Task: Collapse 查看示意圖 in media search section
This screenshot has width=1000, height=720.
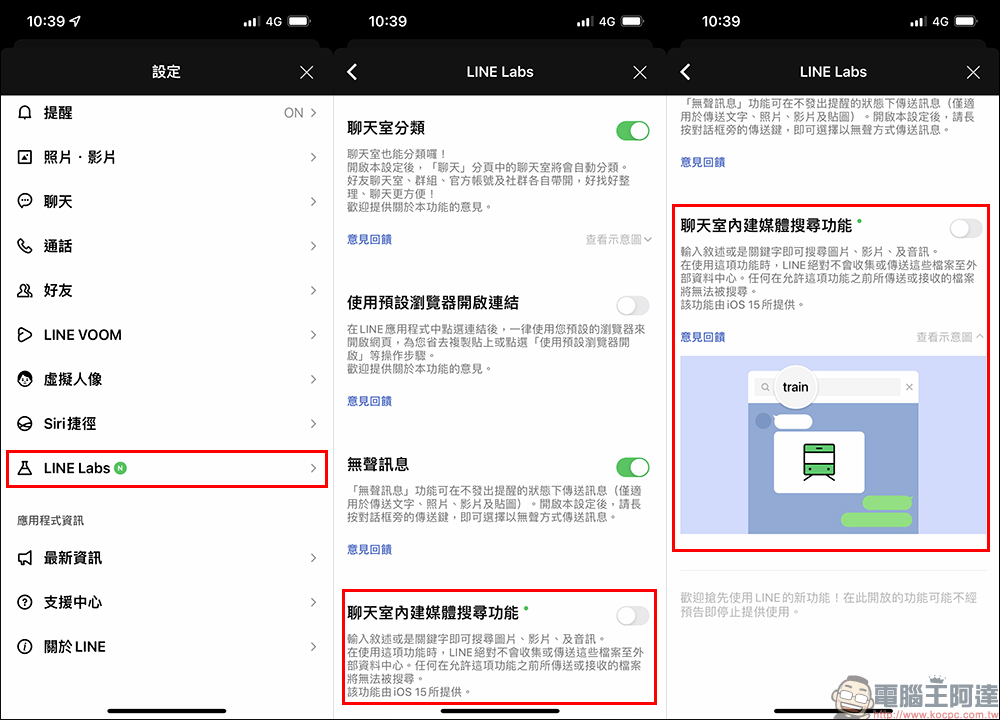Action: (x=950, y=337)
